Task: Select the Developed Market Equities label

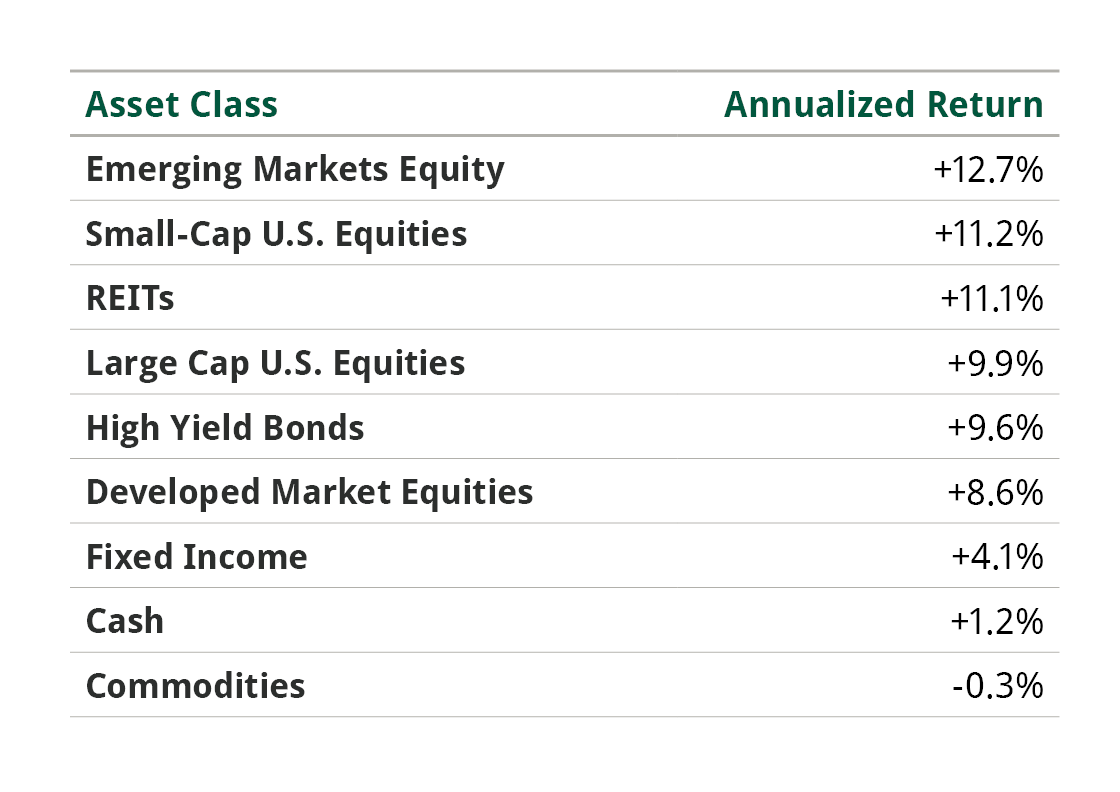Action: point(309,492)
